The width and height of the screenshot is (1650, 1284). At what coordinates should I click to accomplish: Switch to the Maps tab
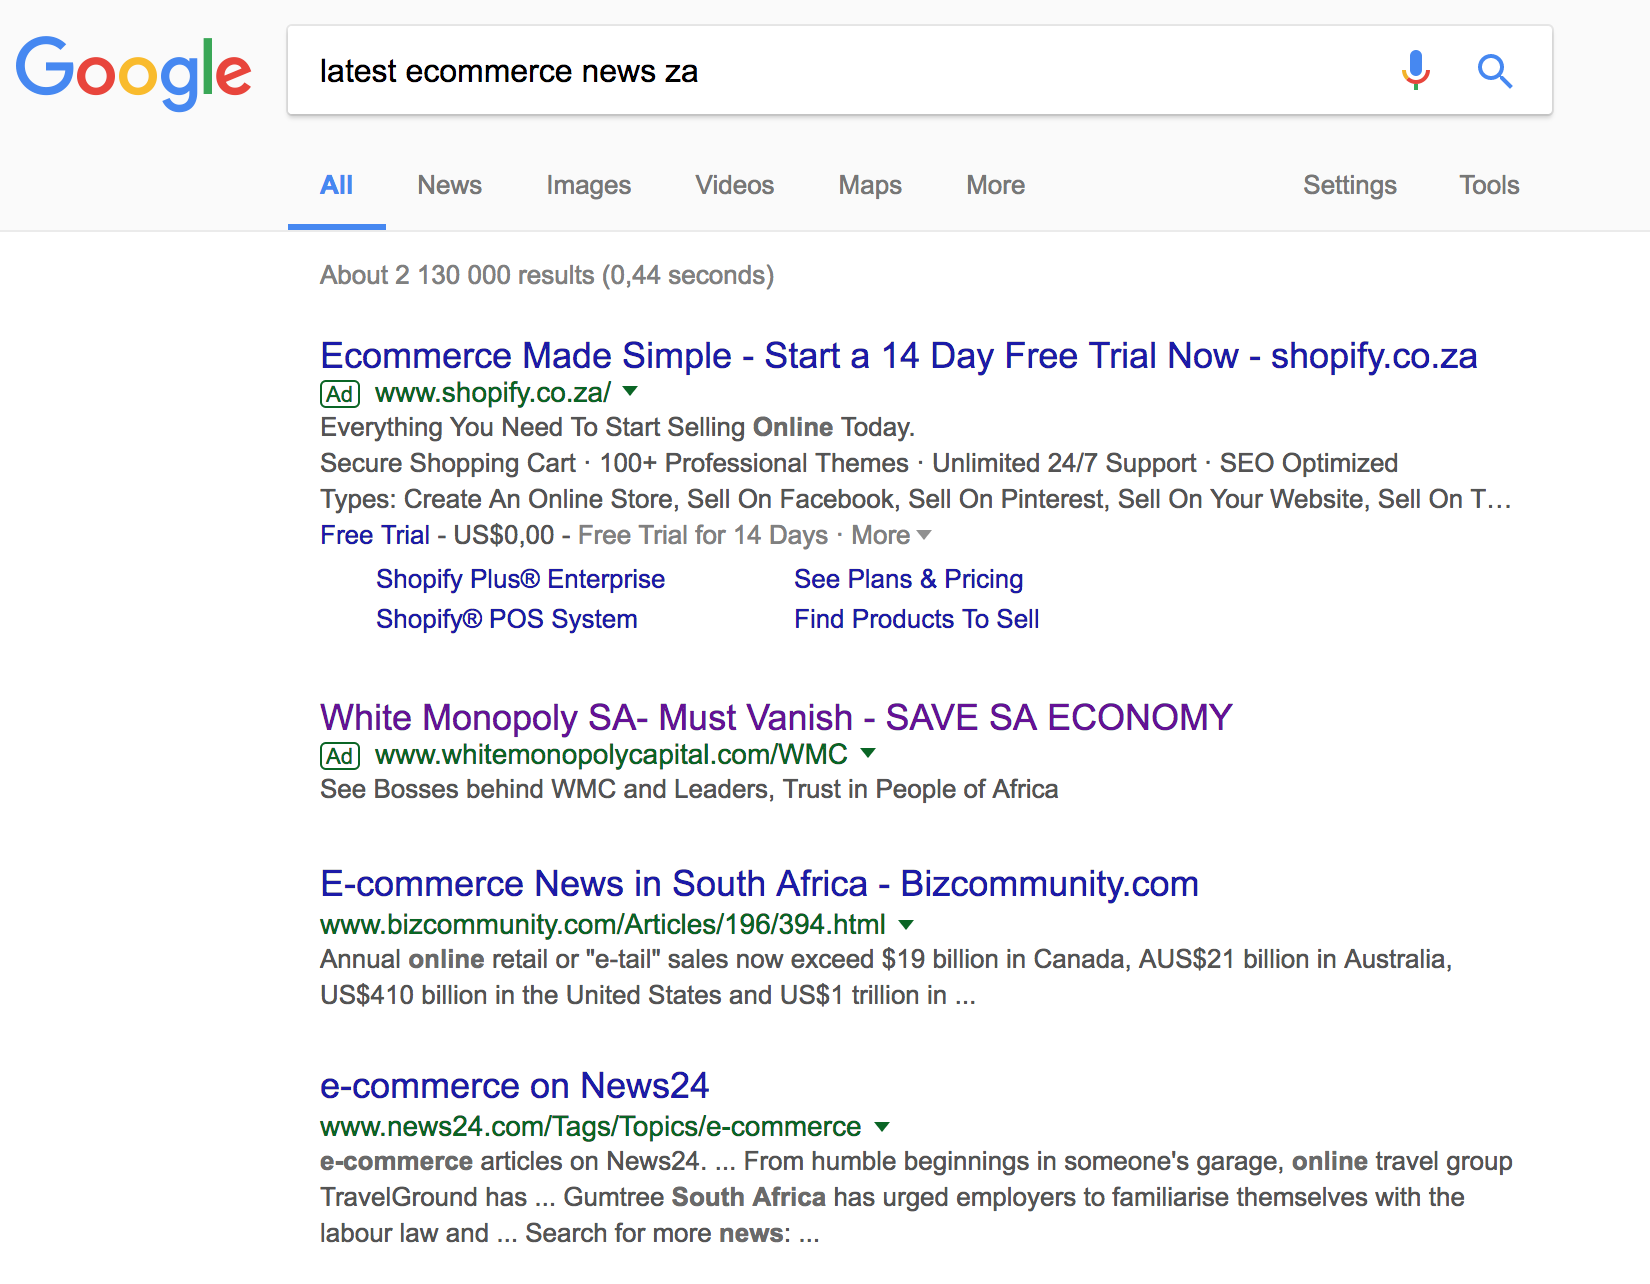(870, 185)
